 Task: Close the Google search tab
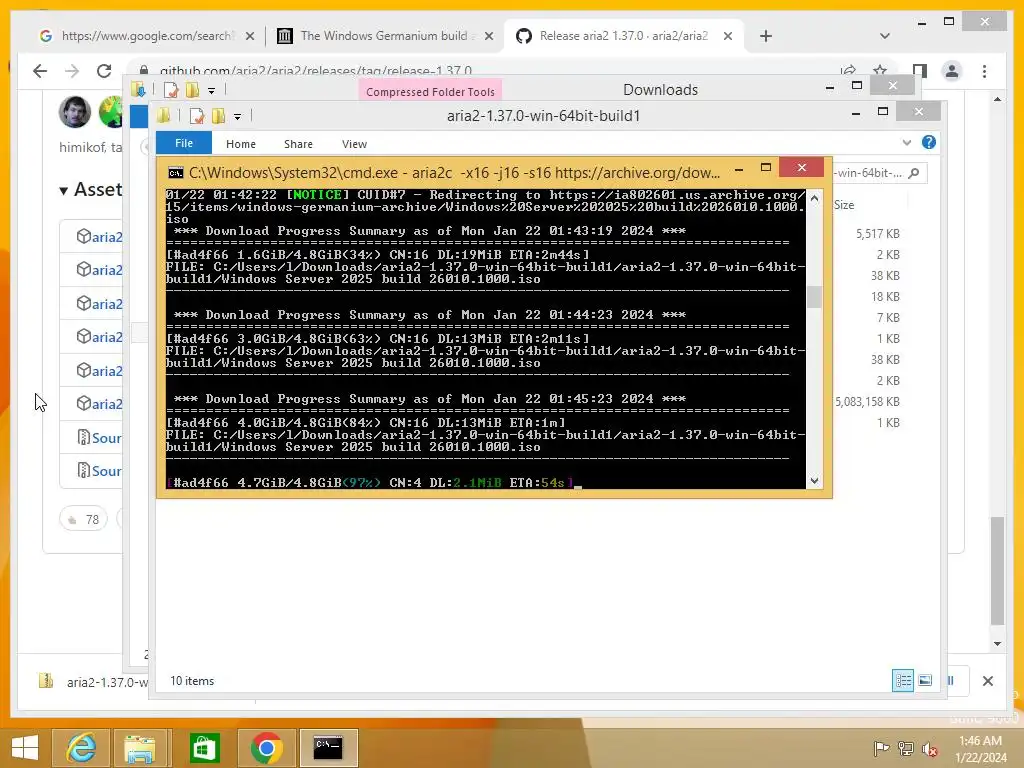click(x=249, y=36)
